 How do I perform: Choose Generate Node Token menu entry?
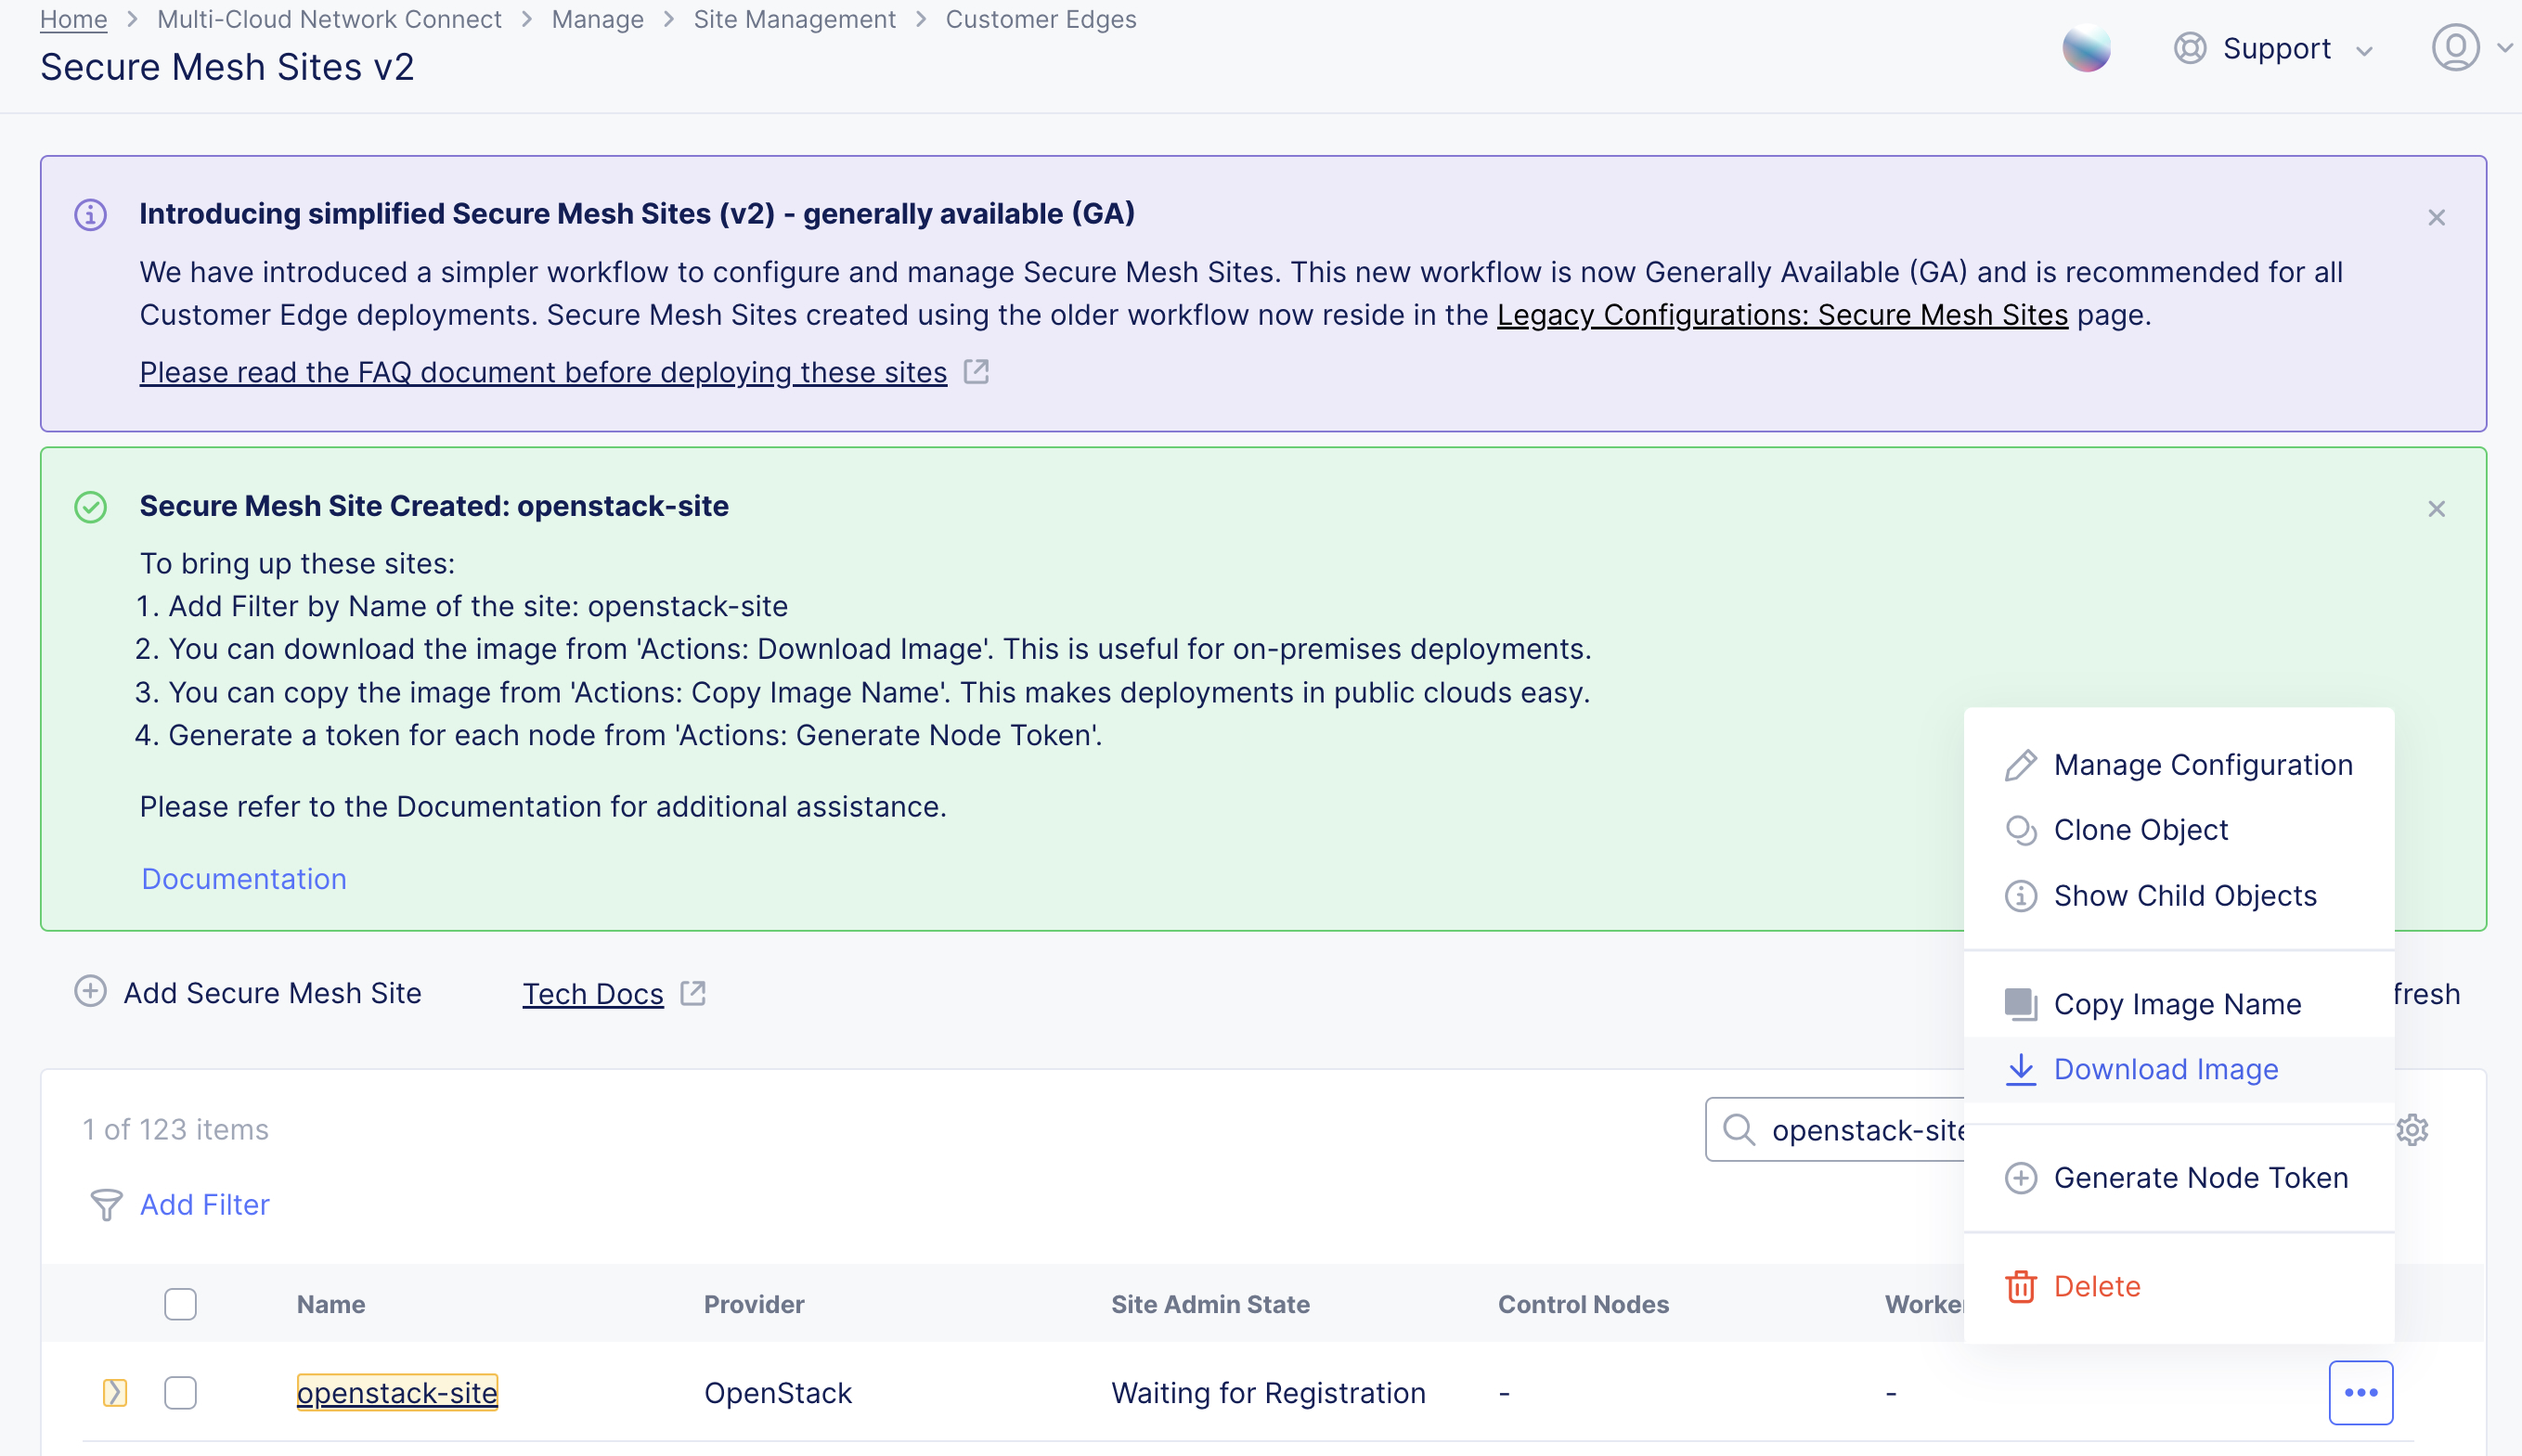(x=2200, y=1178)
